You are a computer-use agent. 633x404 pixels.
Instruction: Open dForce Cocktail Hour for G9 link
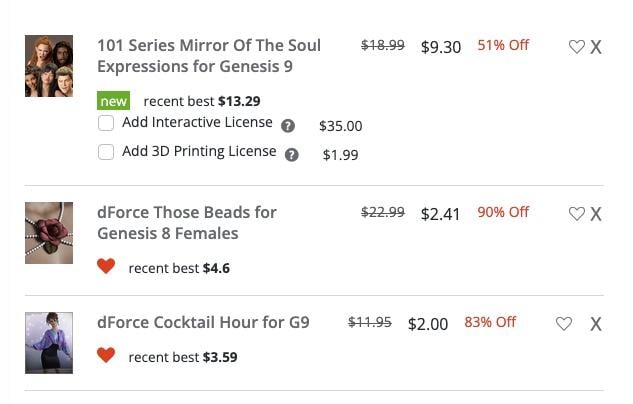[203, 323]
